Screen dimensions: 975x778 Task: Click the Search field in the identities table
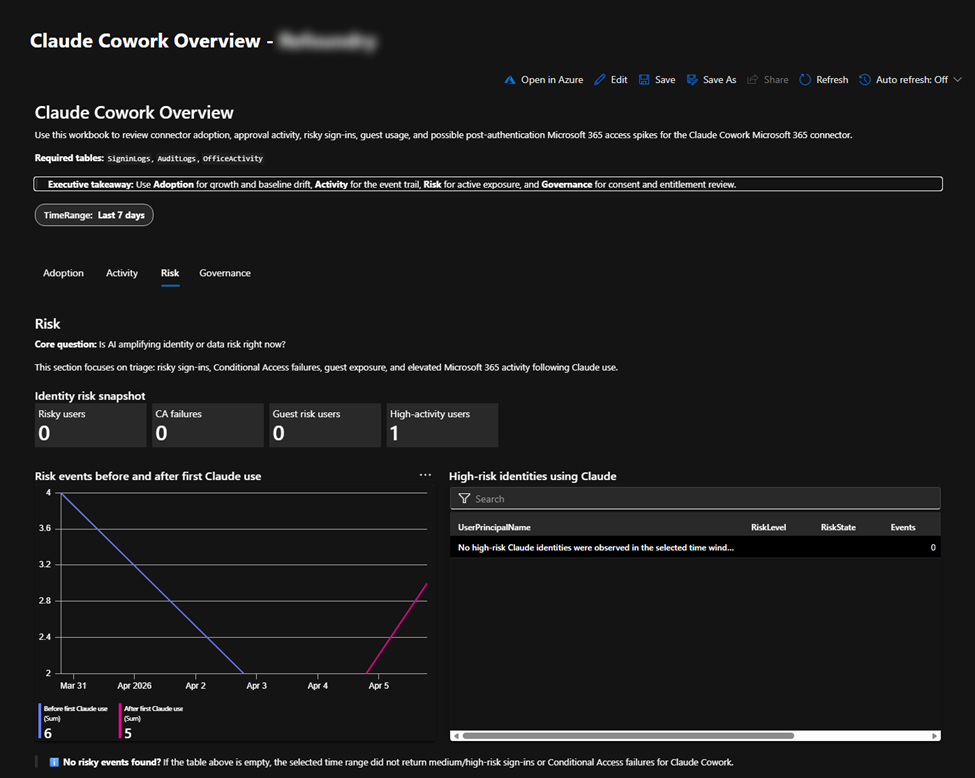tap(700, 499)
